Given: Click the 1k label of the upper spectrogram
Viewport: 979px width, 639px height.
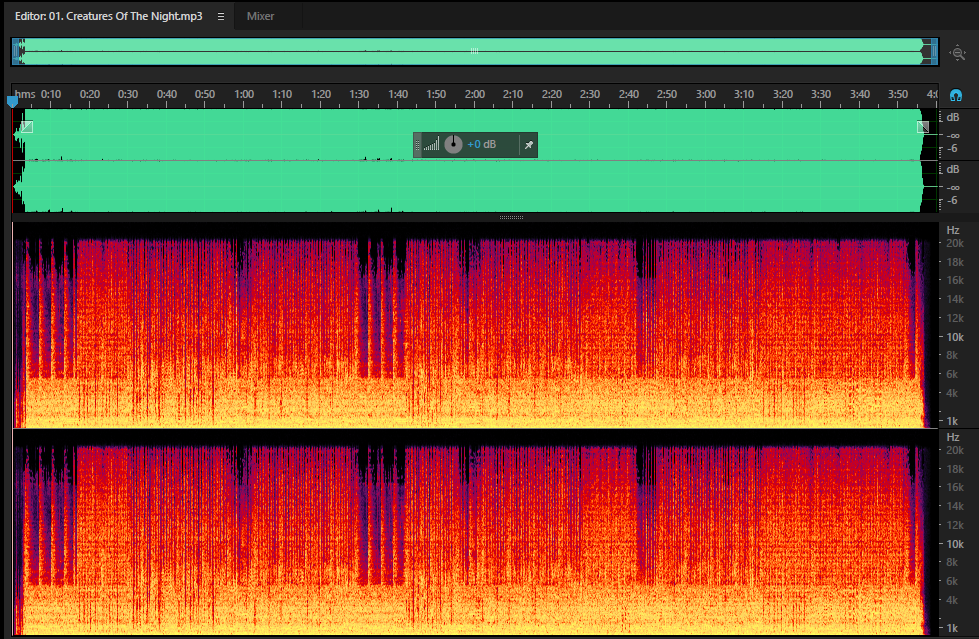Looking at the screenshot, I should pos(952,421).
